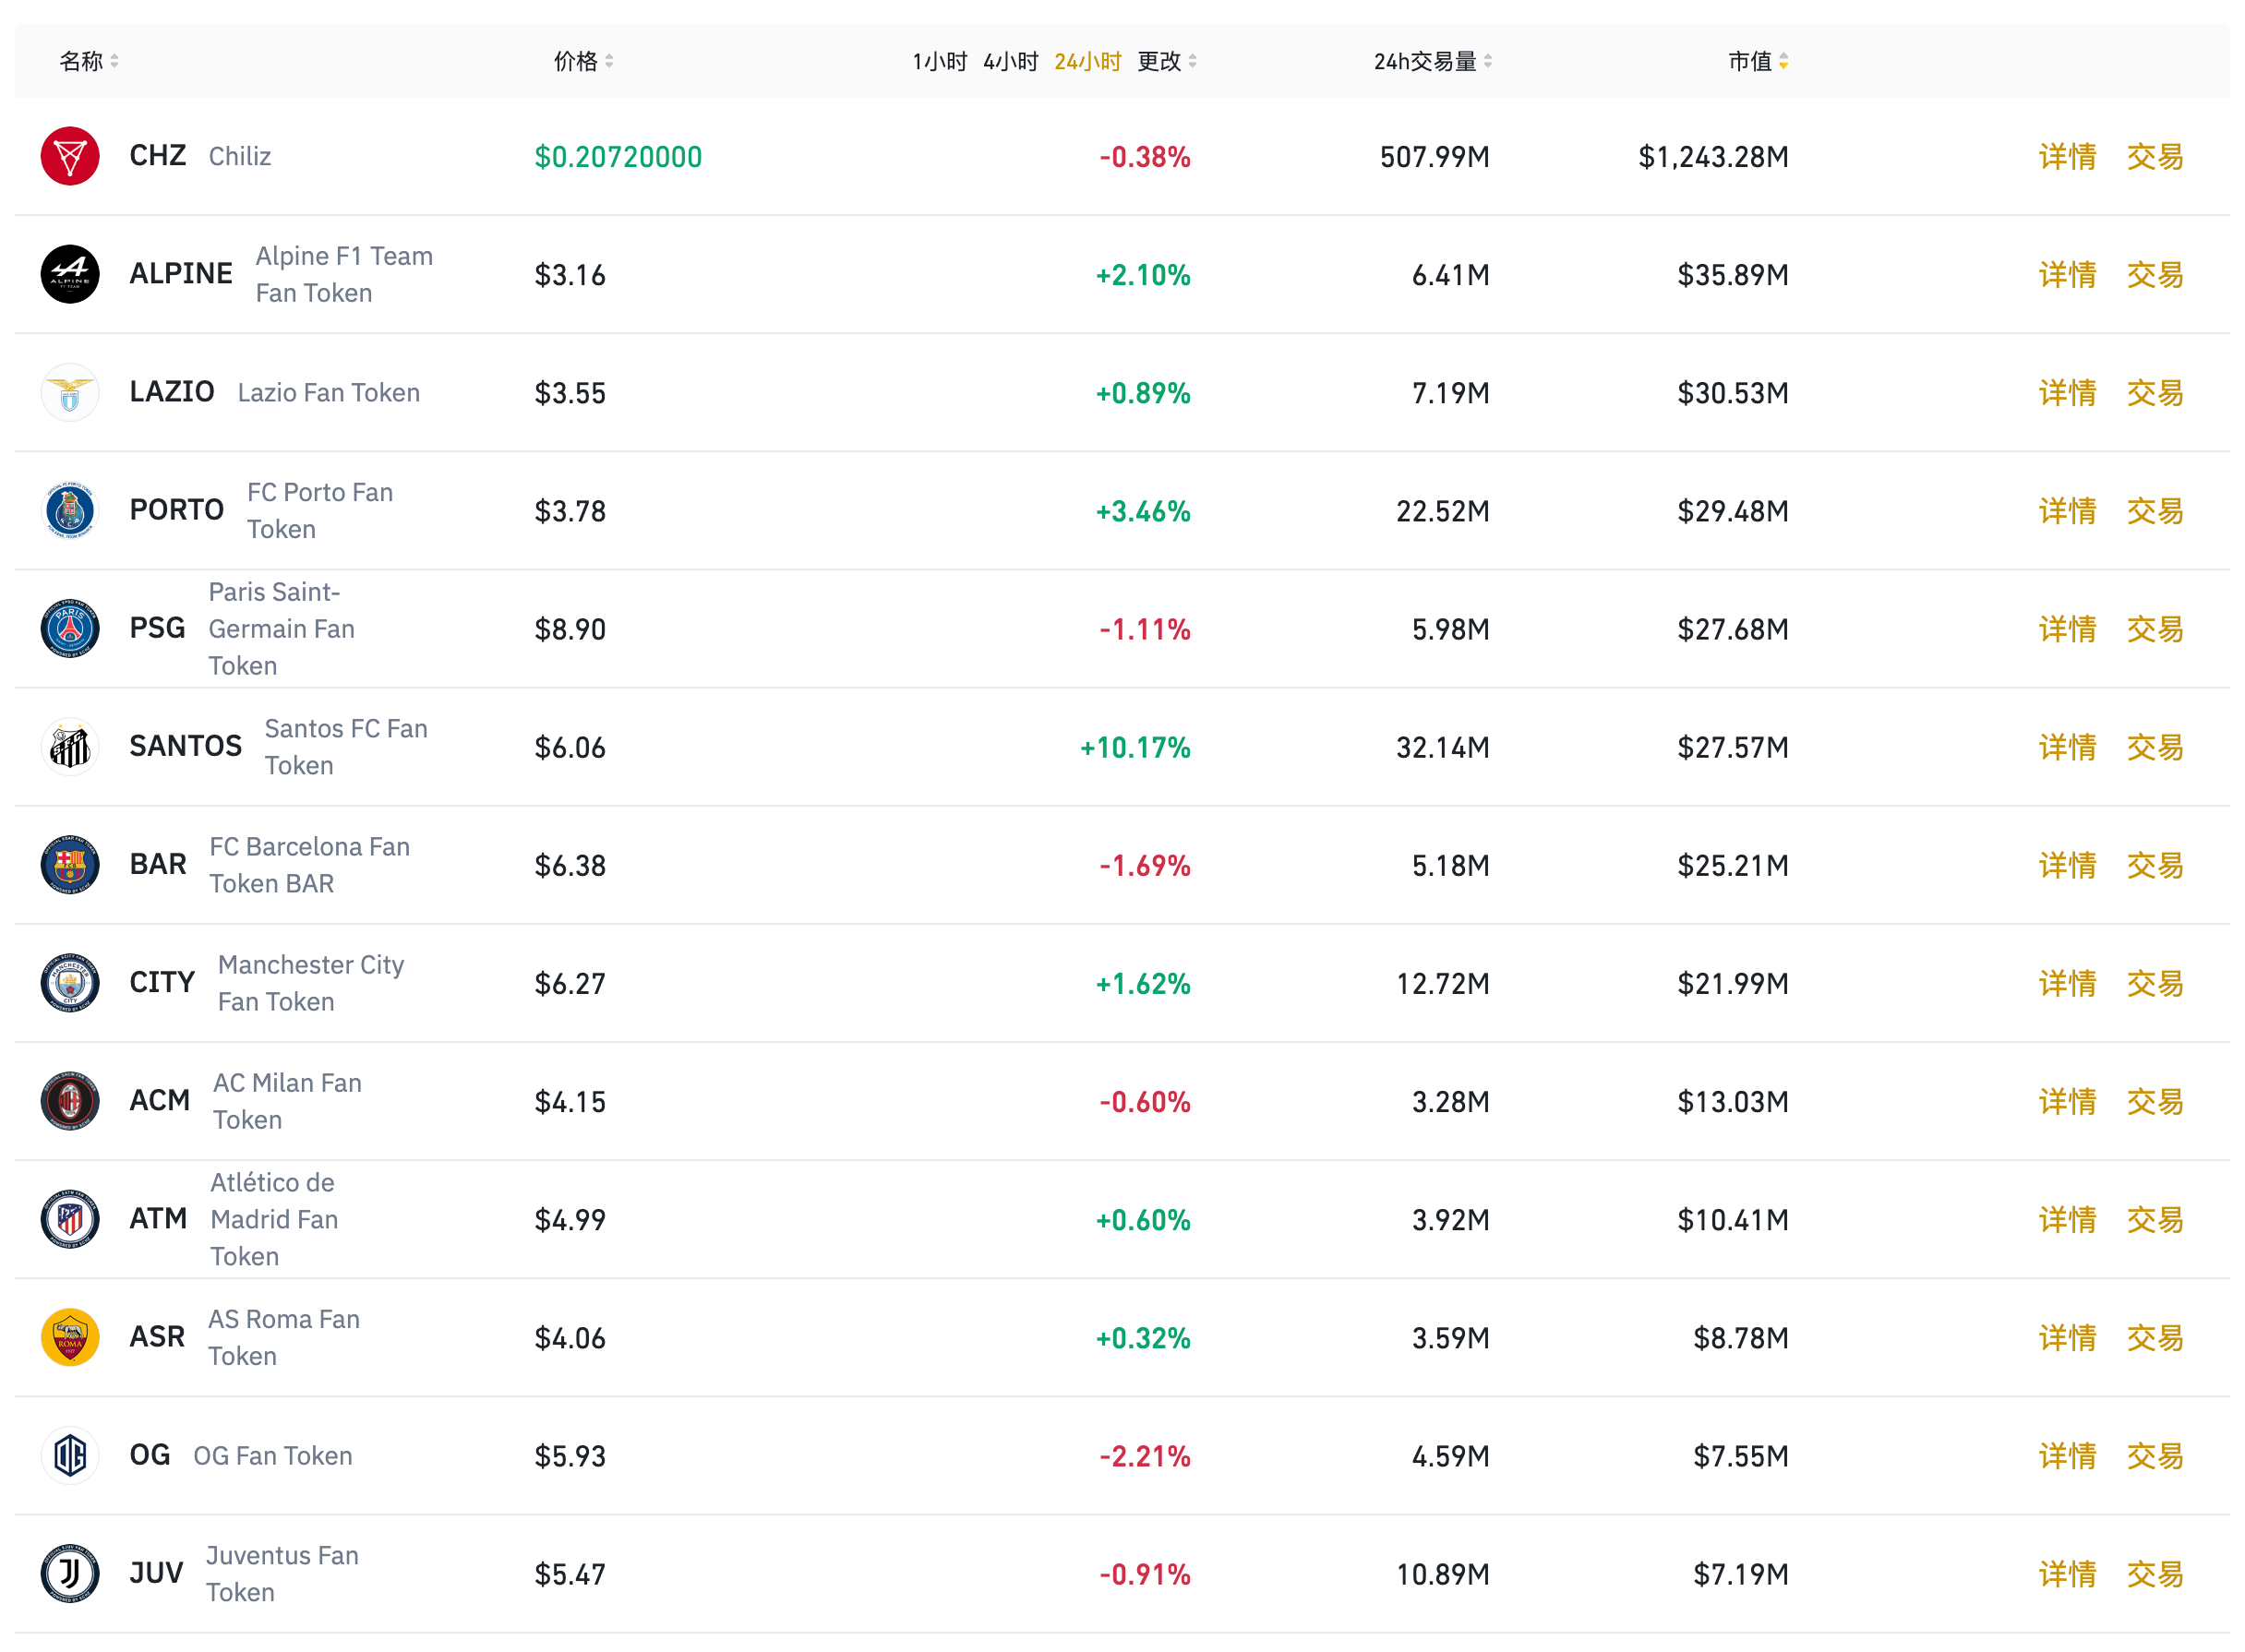Click the ATM volume 3.92M
Image resolution: width=2245 pixels, height=1652 pixels.
1450,1220
